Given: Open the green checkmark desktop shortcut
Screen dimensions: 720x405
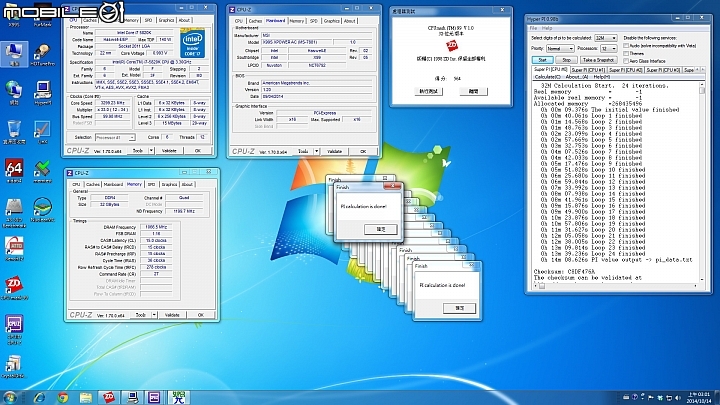Looking at the screenshot, I should pos(42,171).
